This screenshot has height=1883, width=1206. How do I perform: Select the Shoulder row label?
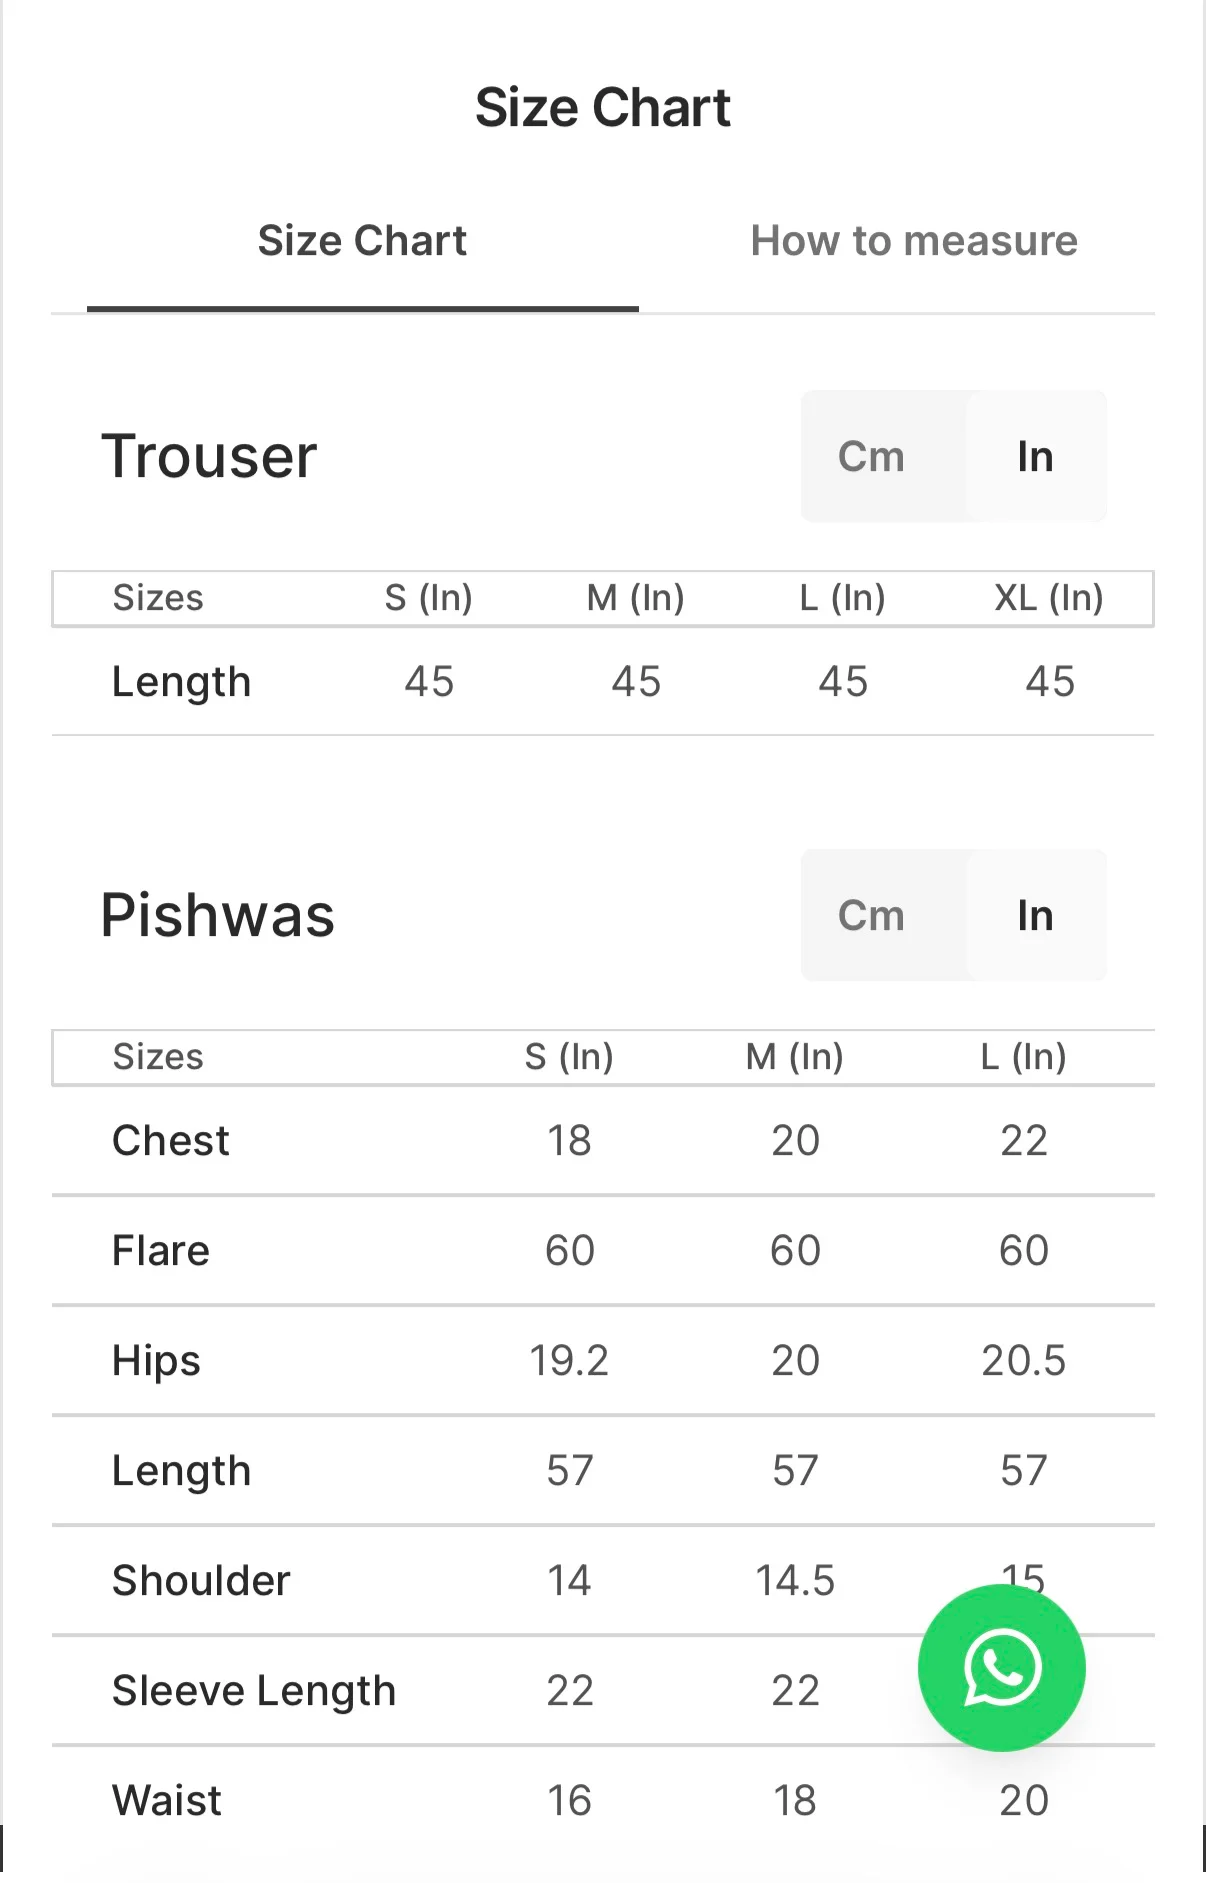tap(201, 1581)
